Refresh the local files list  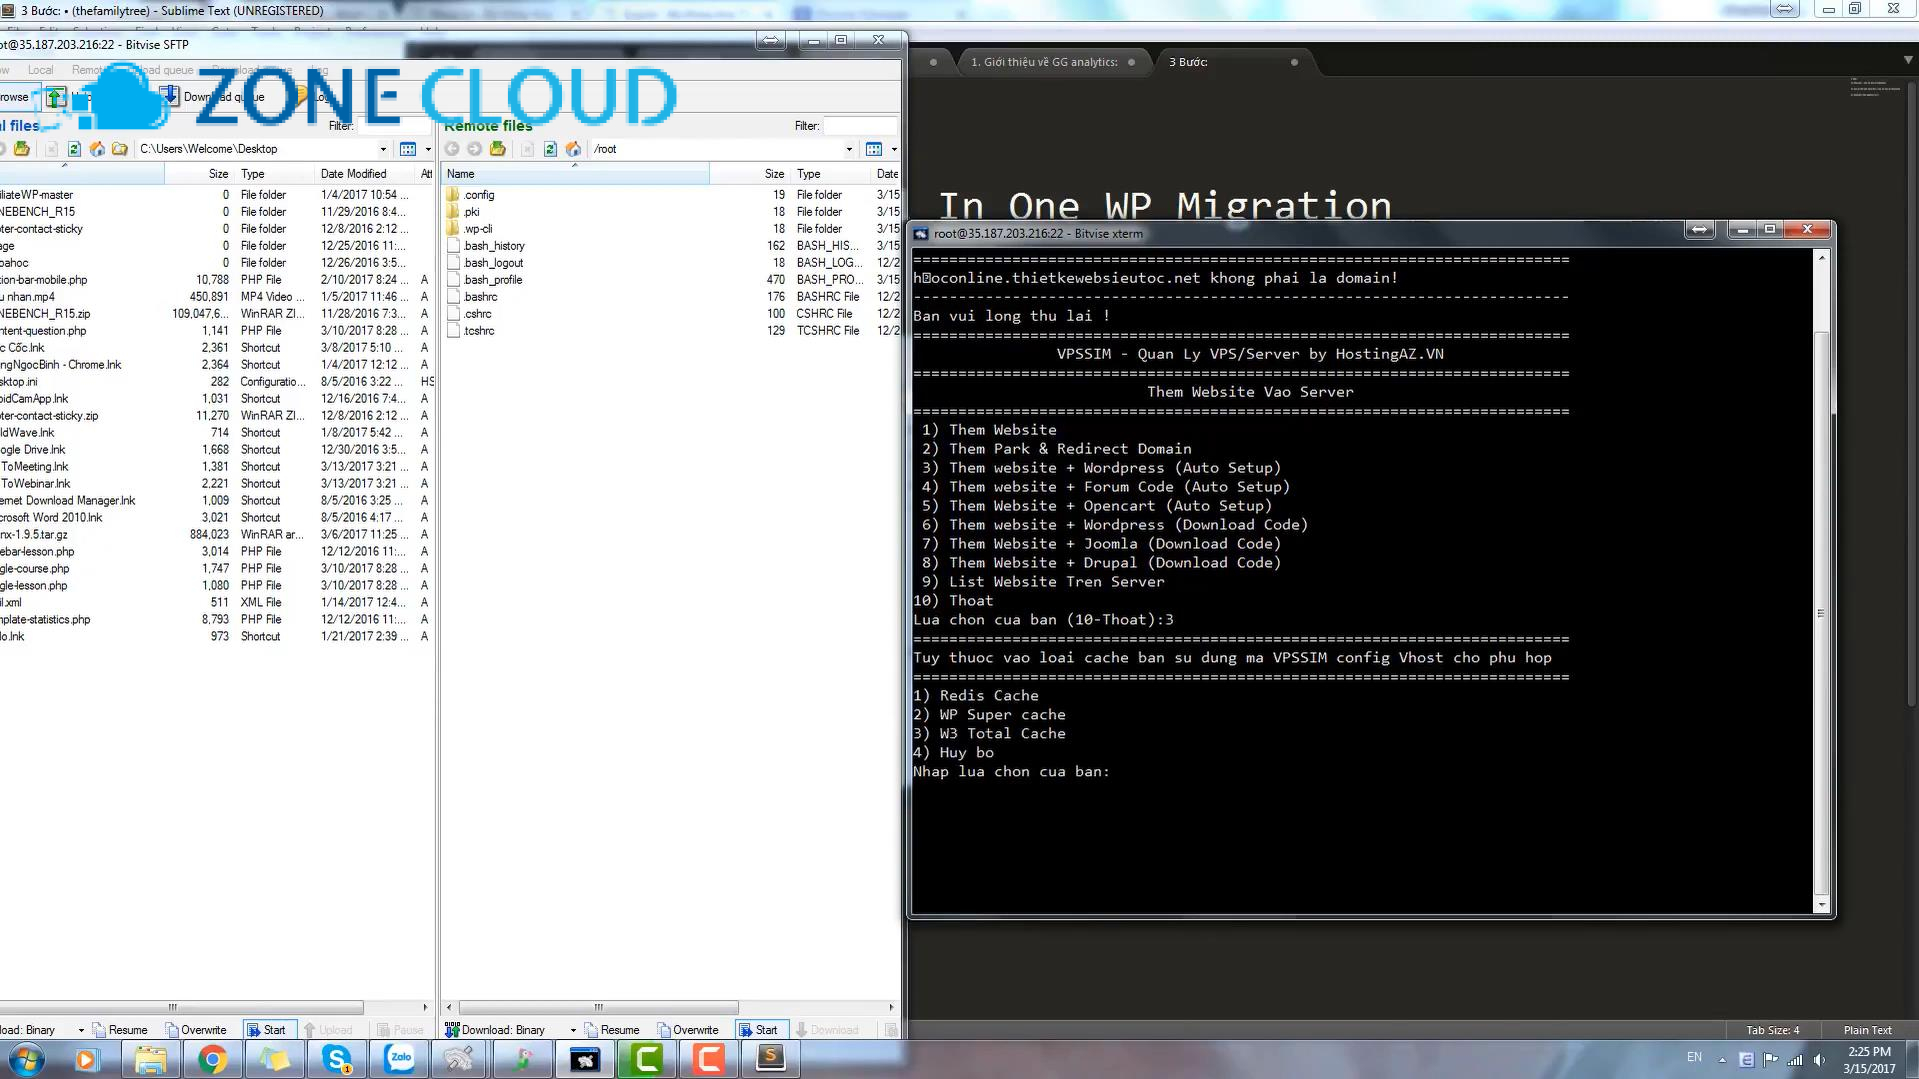point(74,149)
